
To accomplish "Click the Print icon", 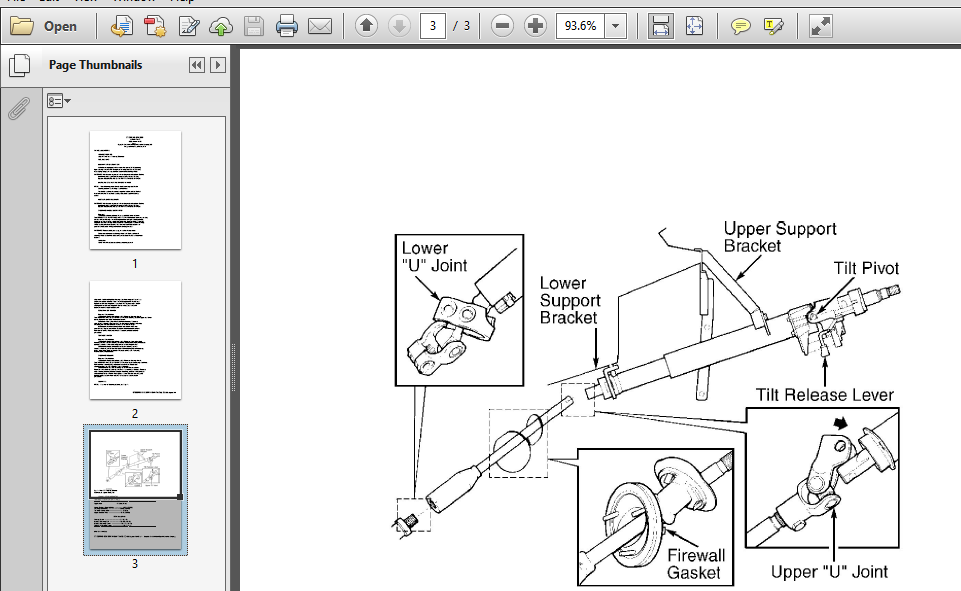I will point(287,26).
